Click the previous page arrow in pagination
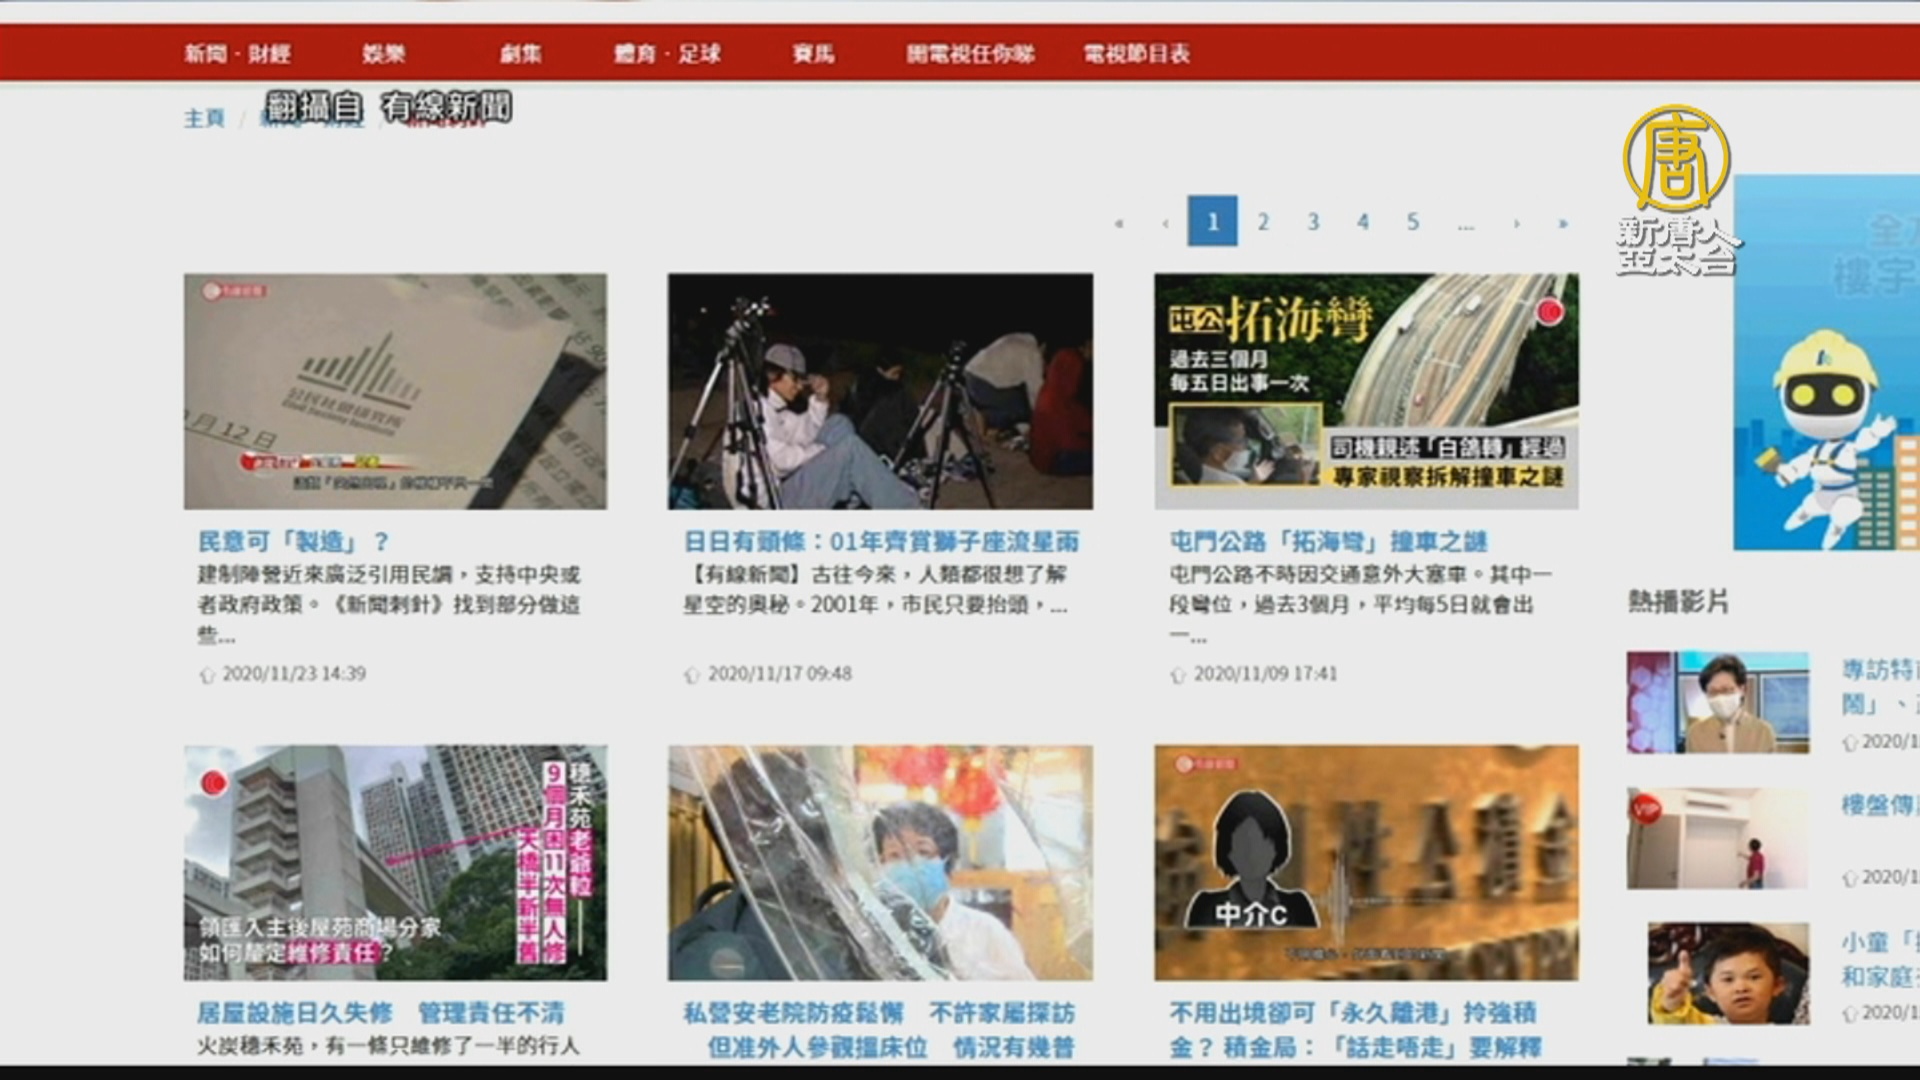This screenshot has width=1920, height=1080. [1165, 223]
